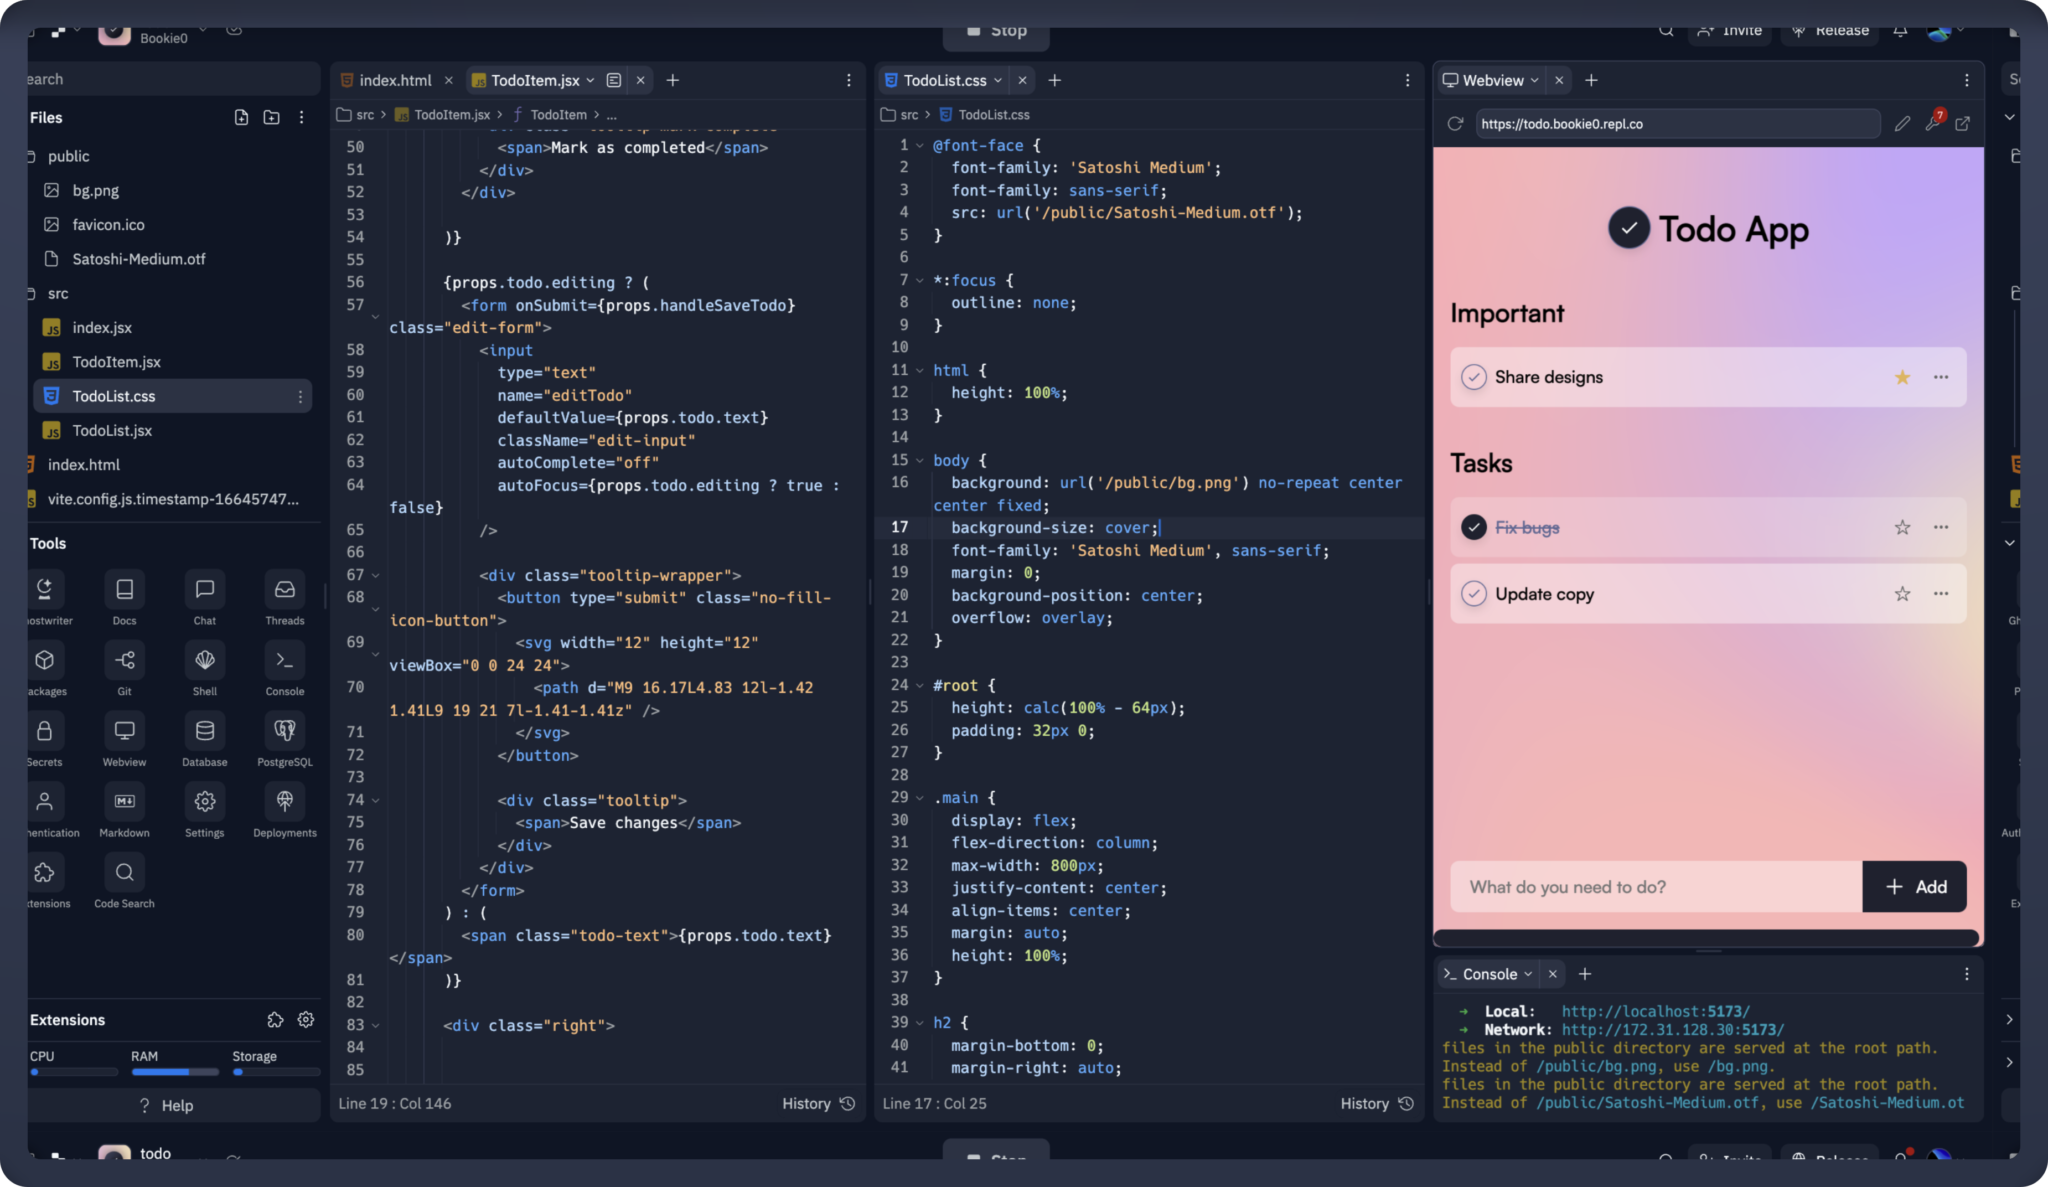Open Files panel three-dot menu
The height and width of the screenshot is (1187, 2048).
tap(301, 118)
